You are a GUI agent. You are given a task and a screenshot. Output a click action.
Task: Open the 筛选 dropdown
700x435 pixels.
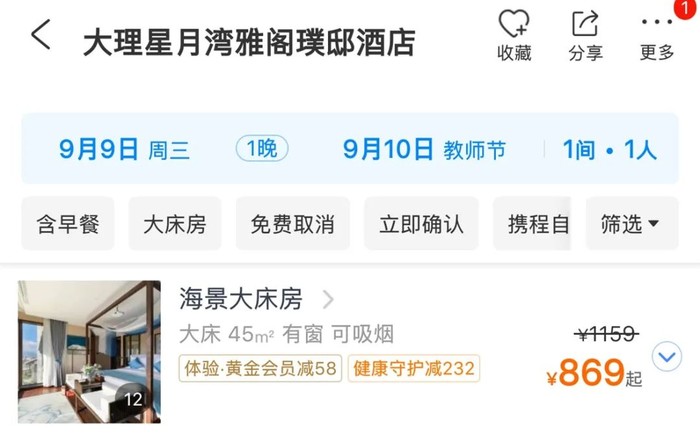632,223
